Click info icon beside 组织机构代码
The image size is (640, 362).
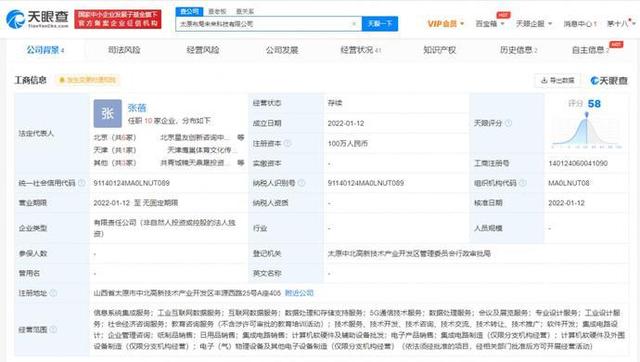point(522,183)
